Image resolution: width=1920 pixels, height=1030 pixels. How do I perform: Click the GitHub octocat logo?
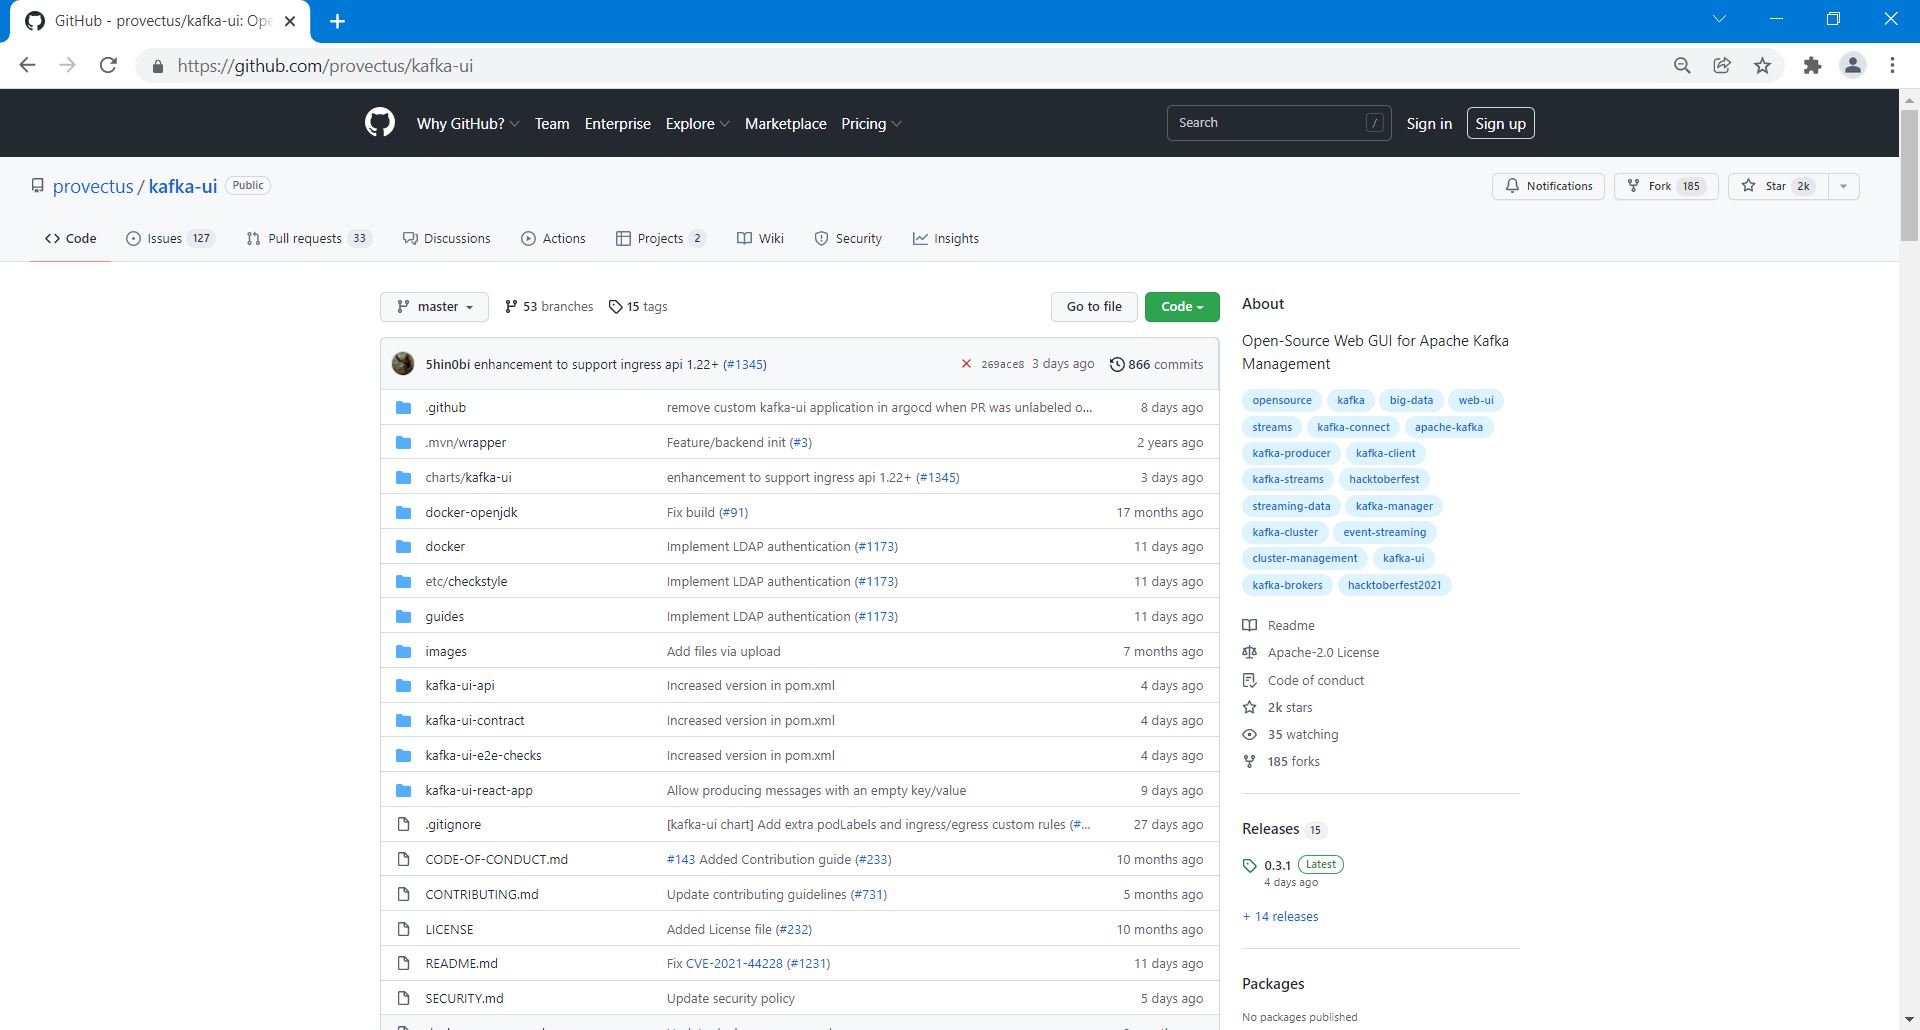click(x=379, y=123)
